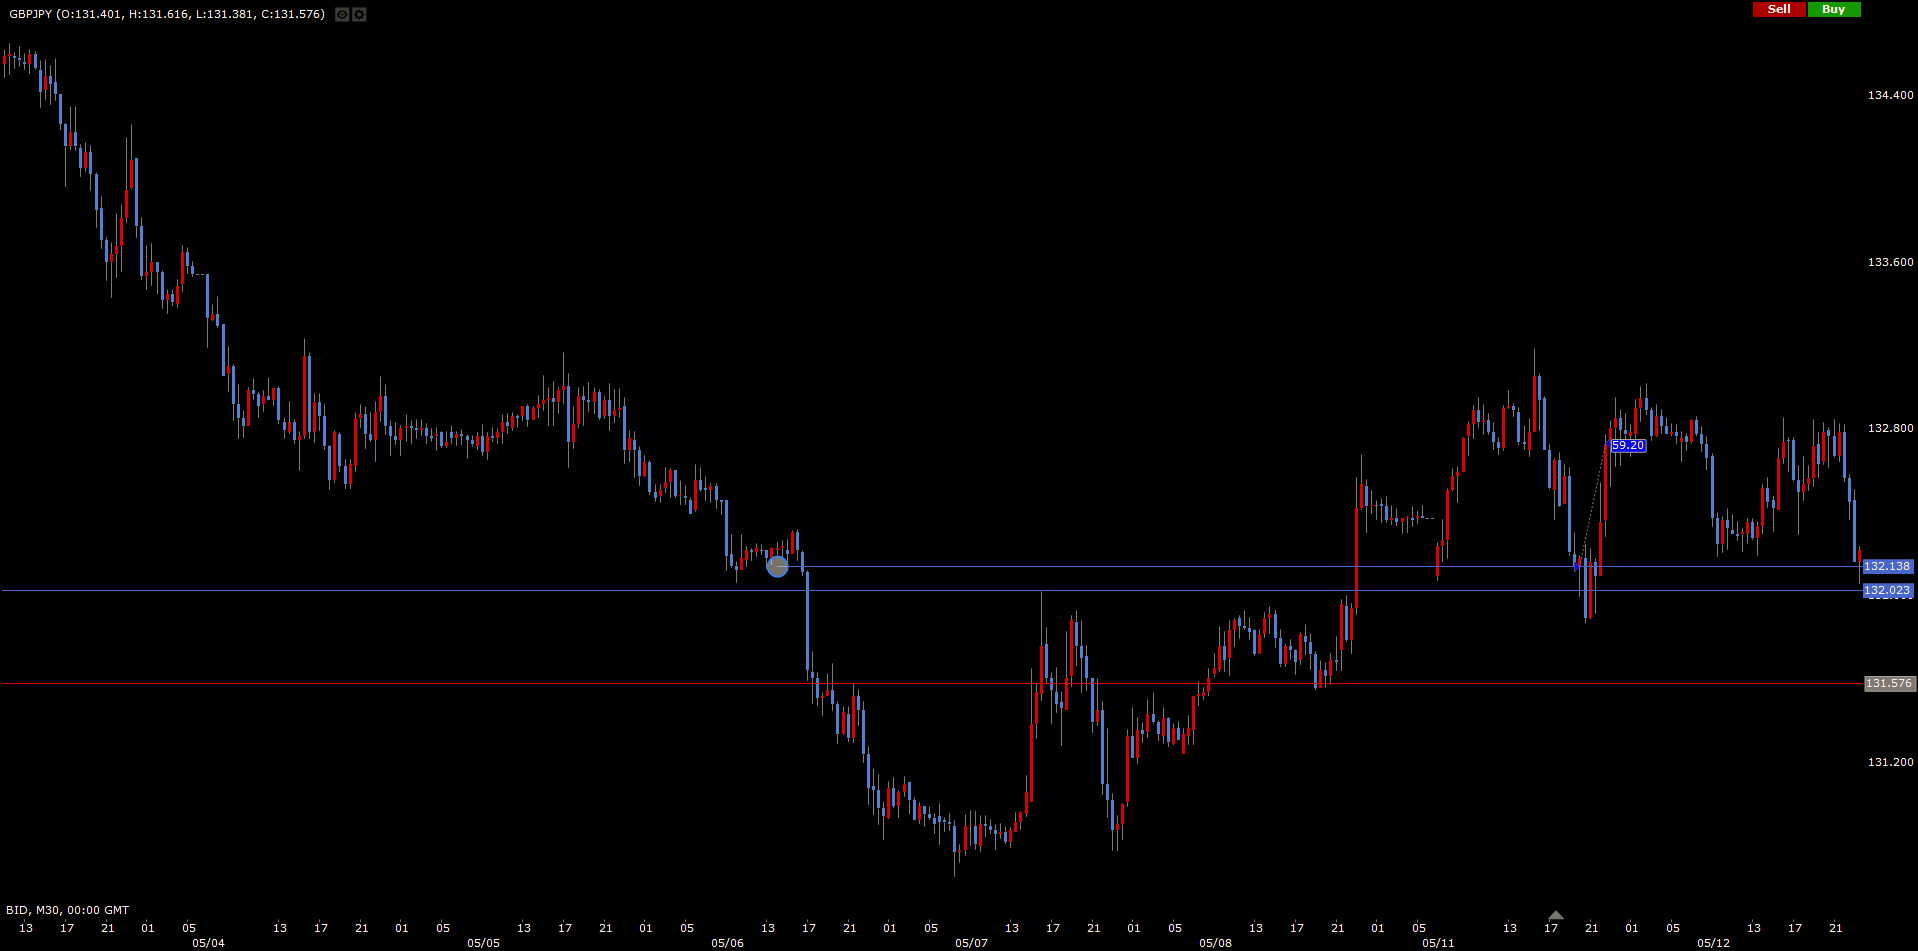
Task: Click the 133.600 price scale label
Action: pyautogui.click(x=1890, y=262)
